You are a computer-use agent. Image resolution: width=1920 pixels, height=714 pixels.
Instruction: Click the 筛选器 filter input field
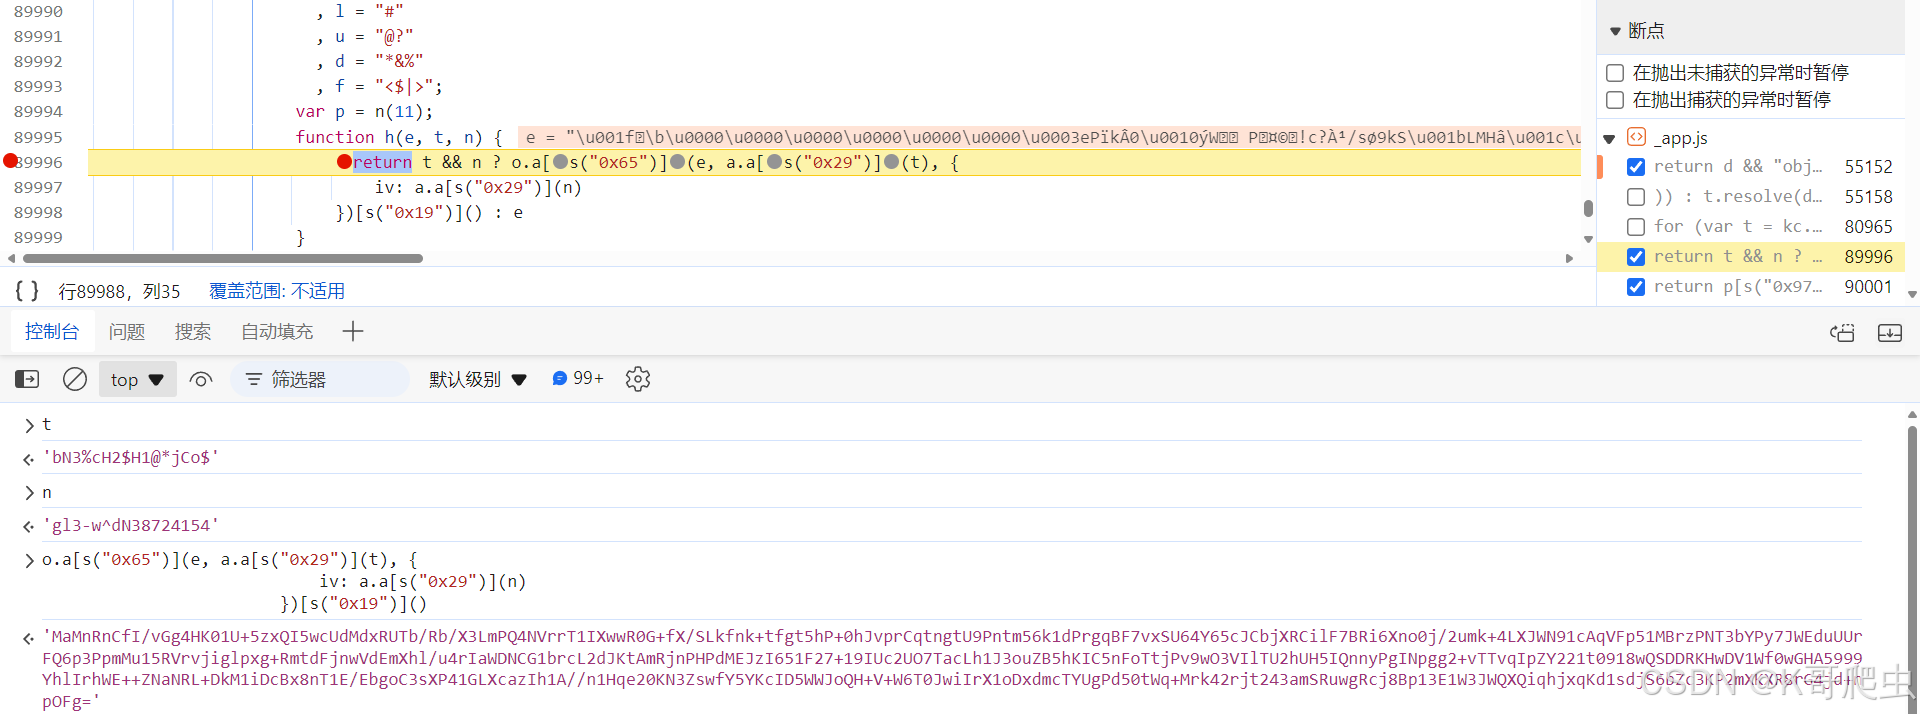320,379
